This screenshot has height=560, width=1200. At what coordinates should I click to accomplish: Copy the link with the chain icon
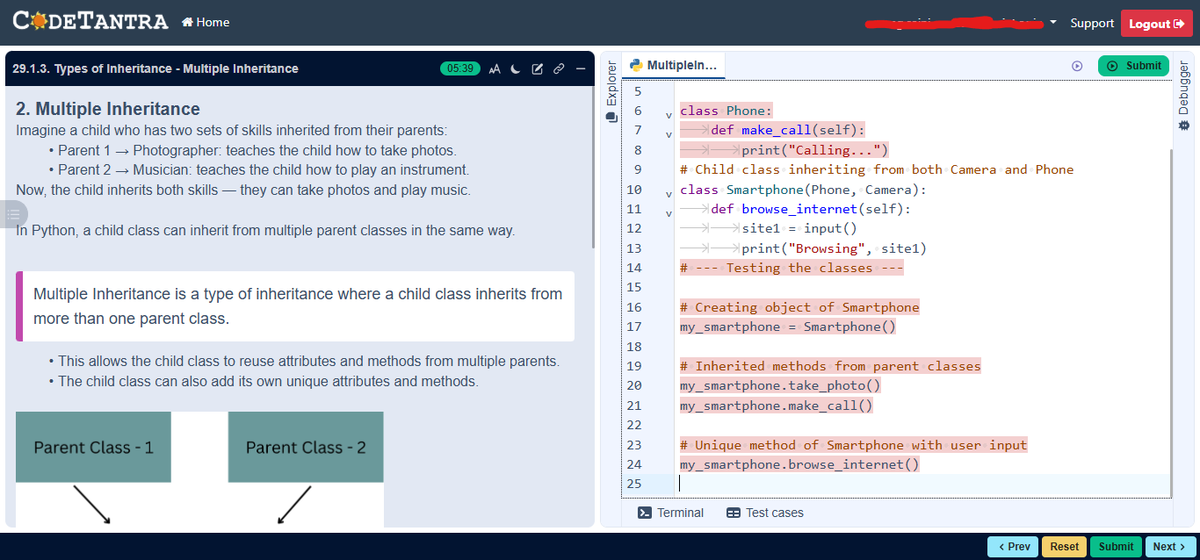point(558,68)
